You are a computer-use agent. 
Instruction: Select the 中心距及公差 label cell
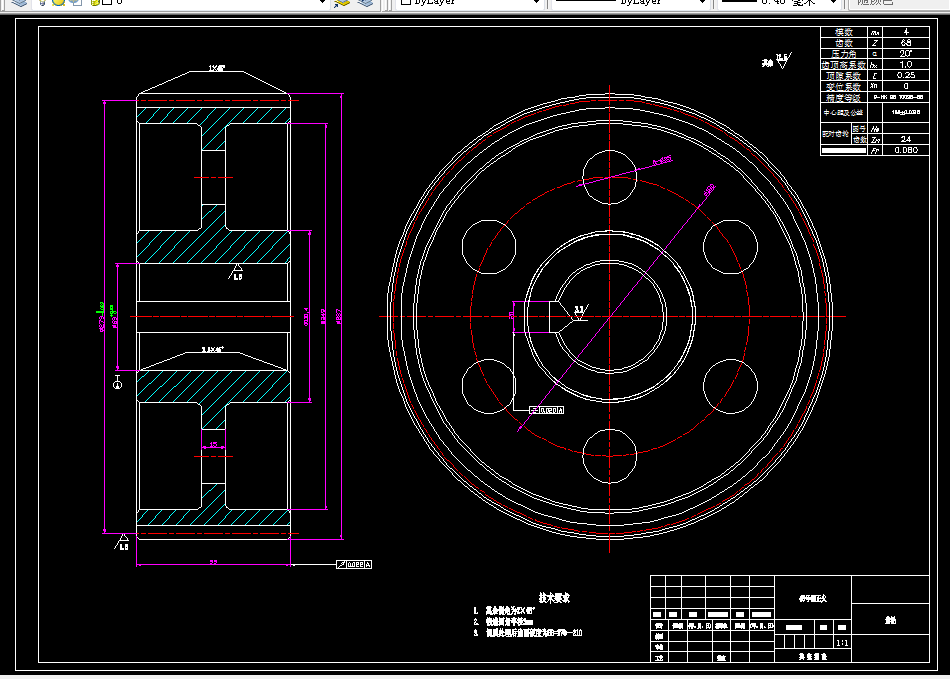coord(845,113)
